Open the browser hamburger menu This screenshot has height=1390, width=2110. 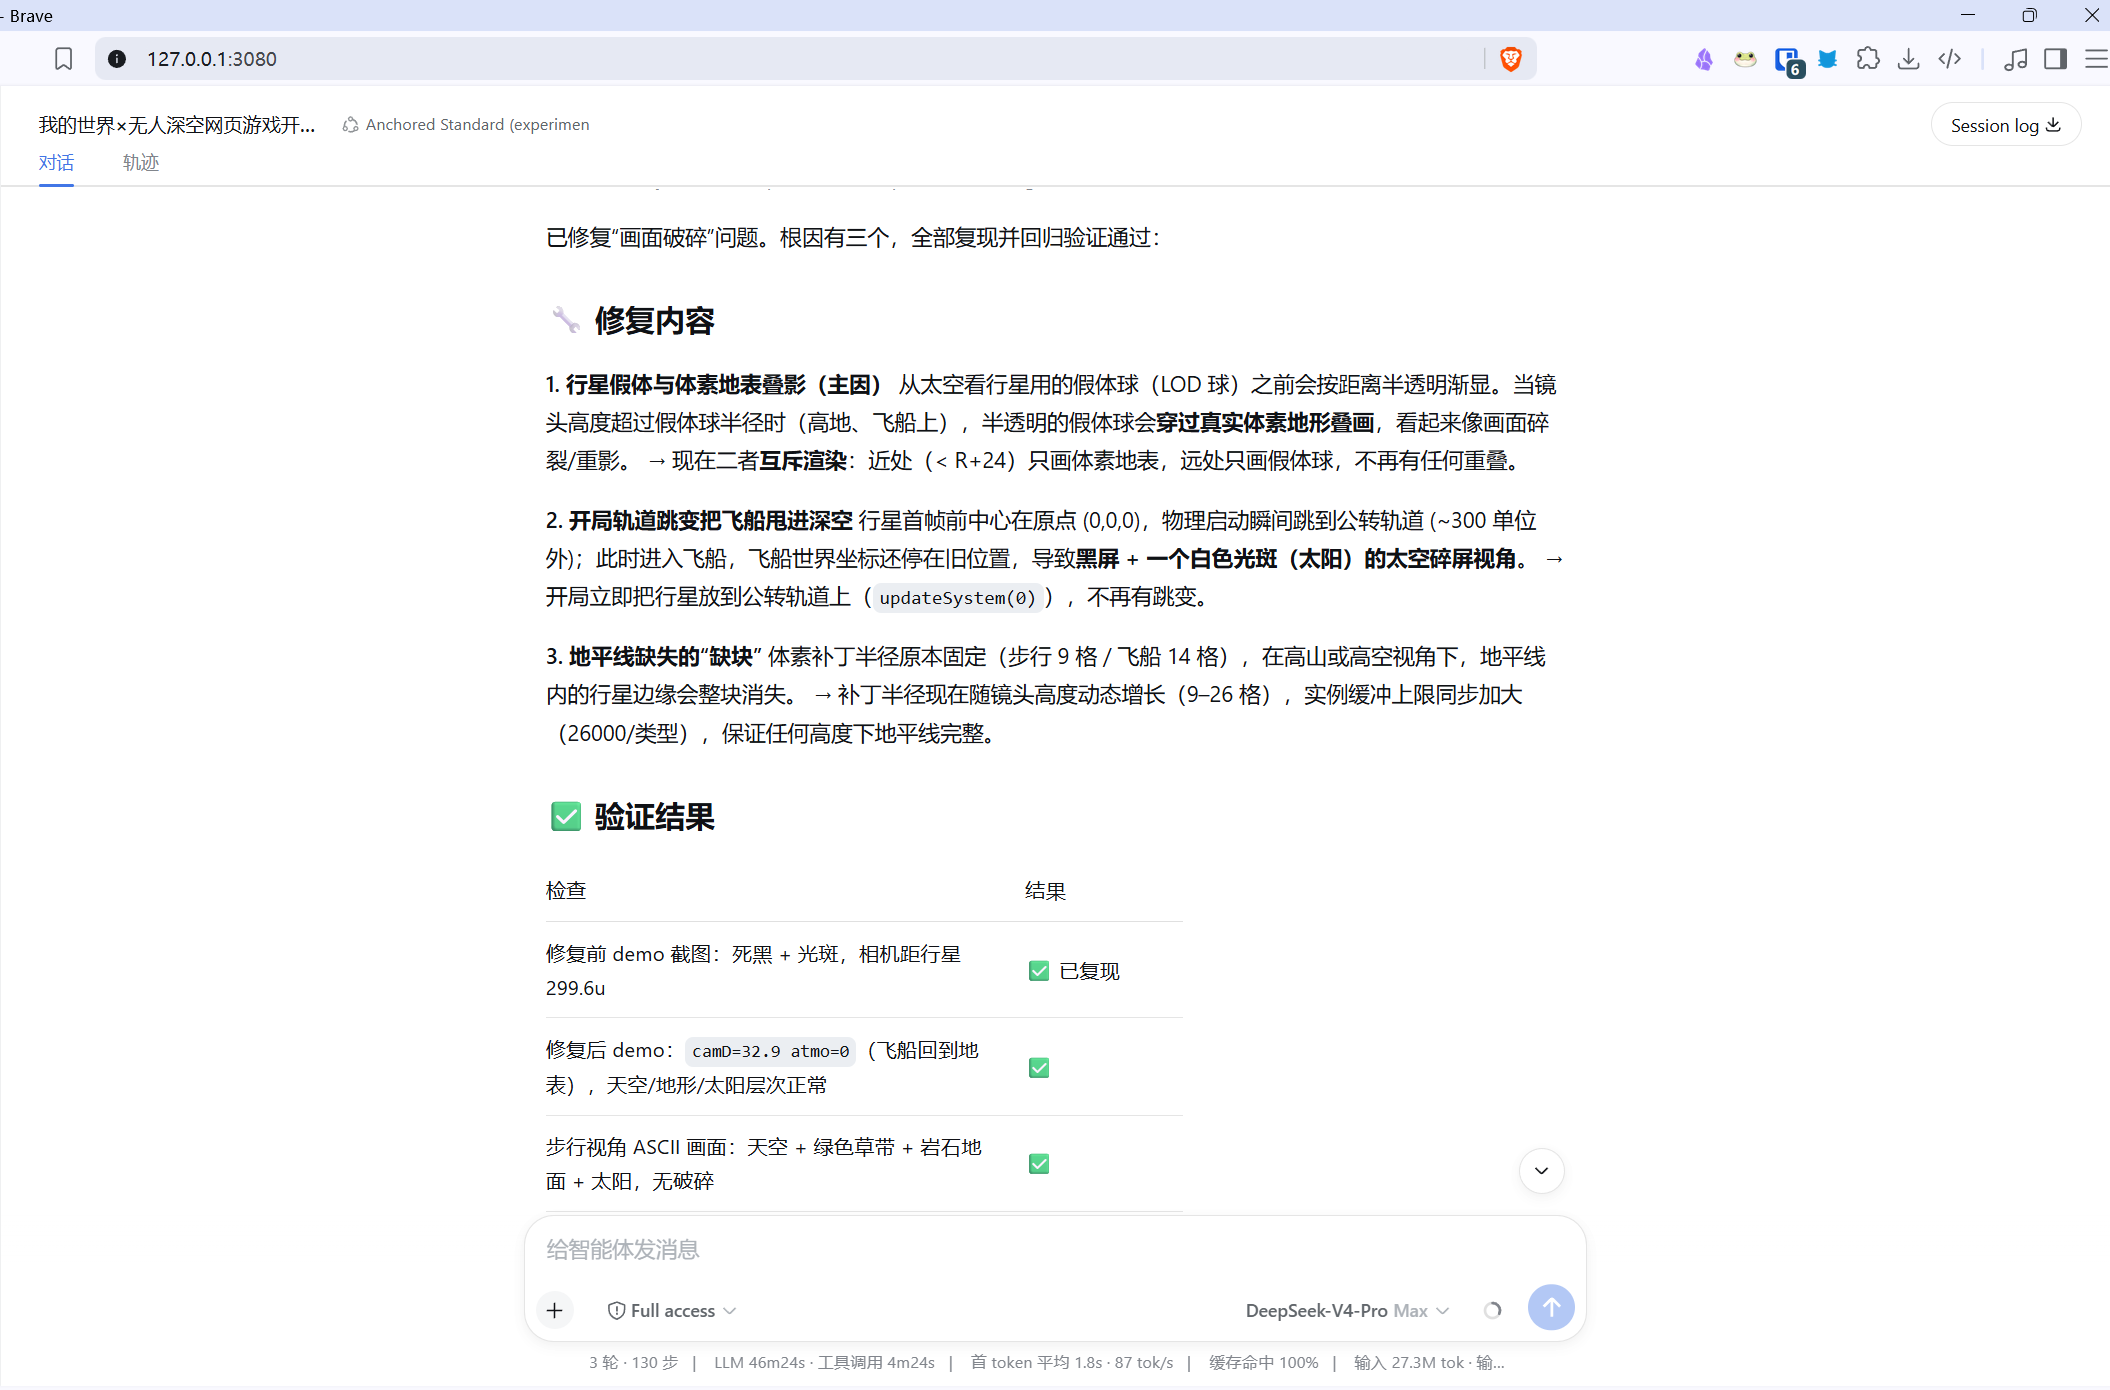[2096, 59]
